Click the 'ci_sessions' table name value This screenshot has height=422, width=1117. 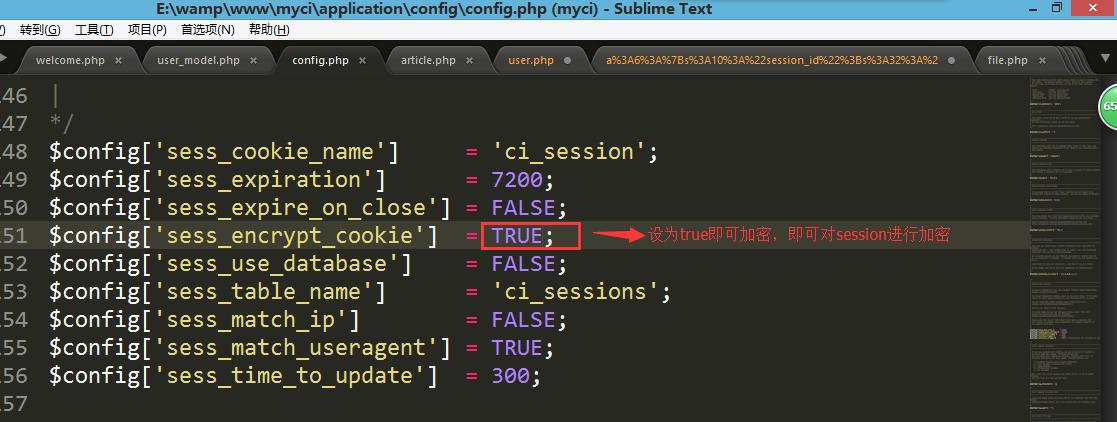point(574,292)
